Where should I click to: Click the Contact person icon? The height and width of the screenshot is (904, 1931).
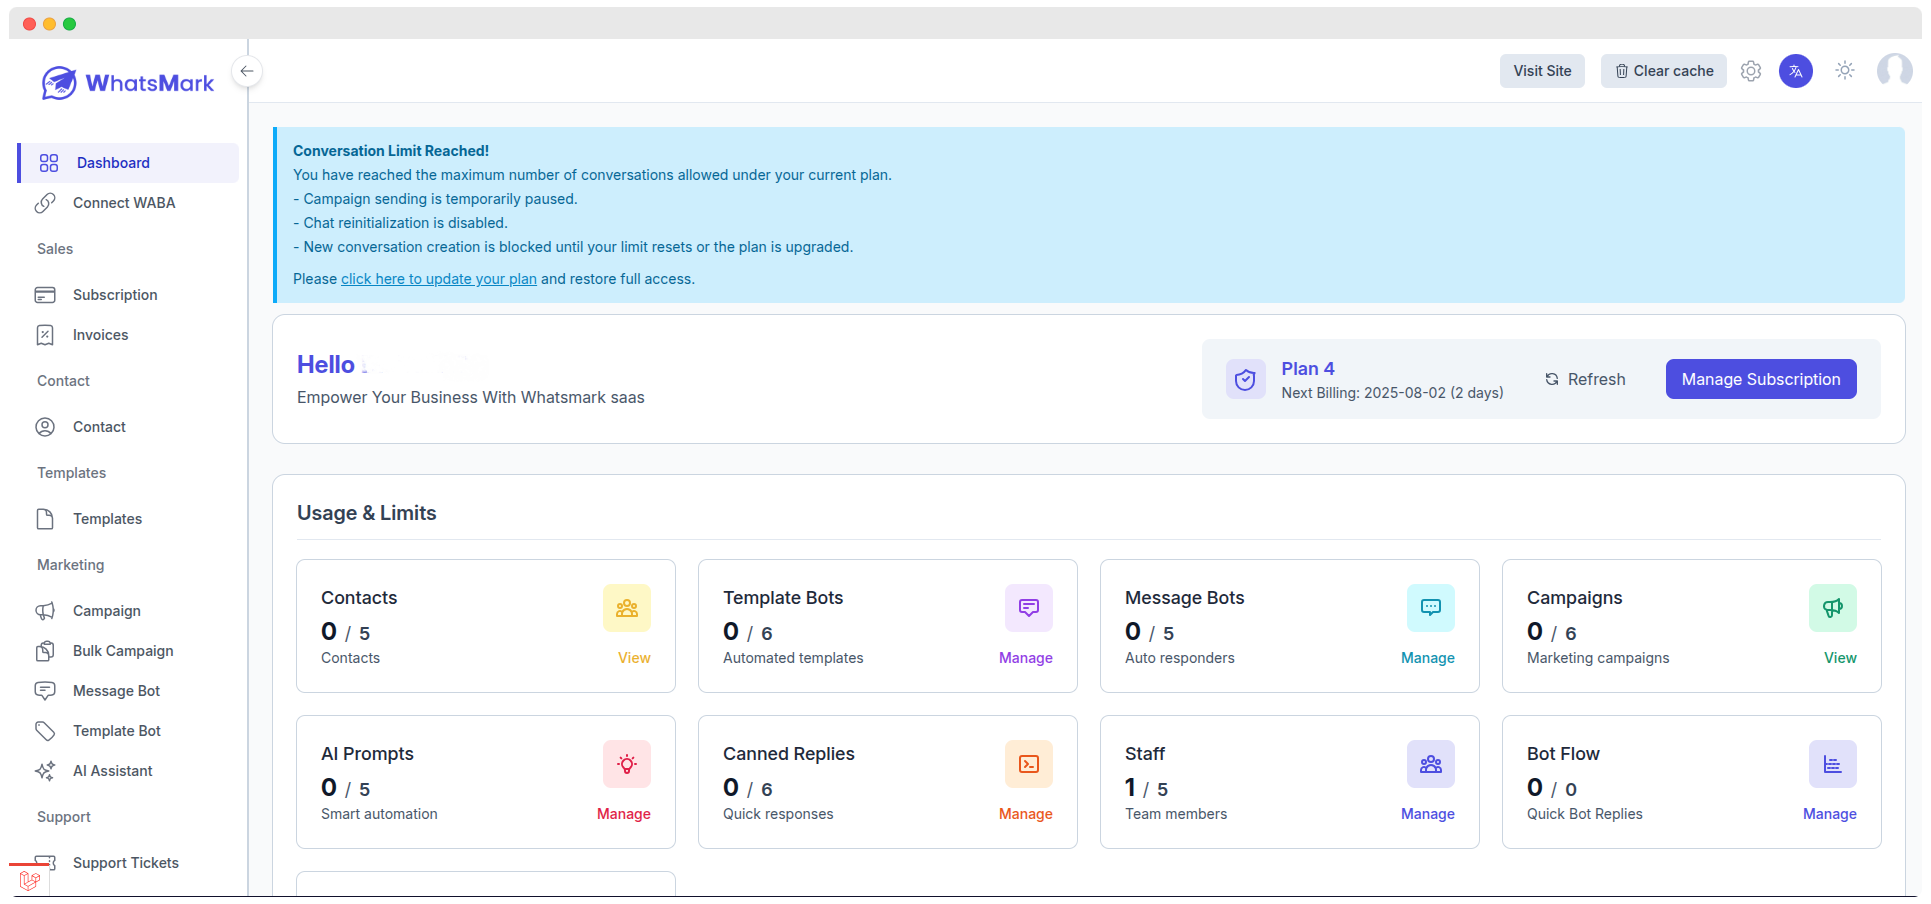pos(45,427)
